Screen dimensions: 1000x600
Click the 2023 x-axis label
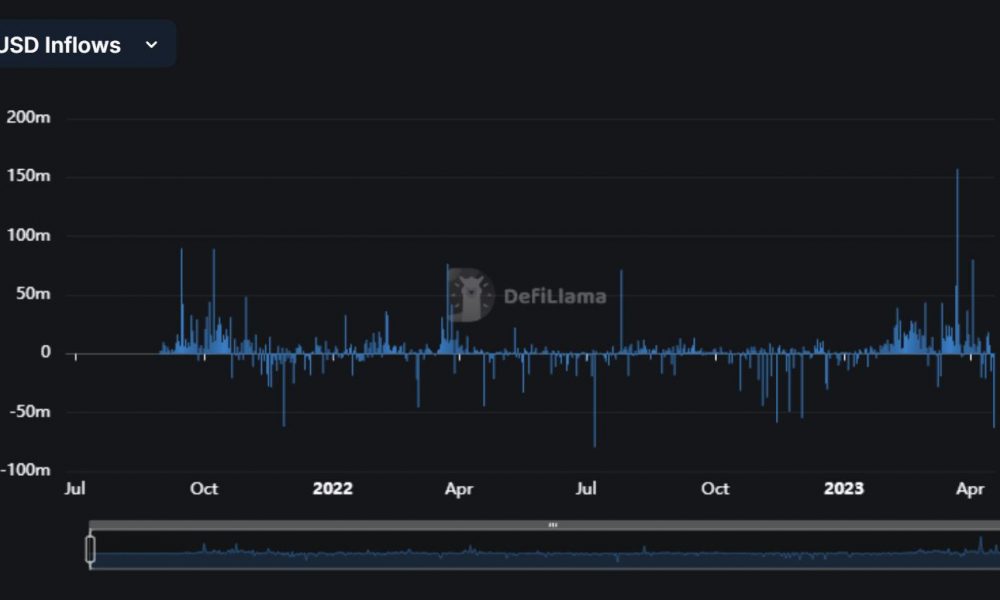pyautogui.click(x=844, y=488)
